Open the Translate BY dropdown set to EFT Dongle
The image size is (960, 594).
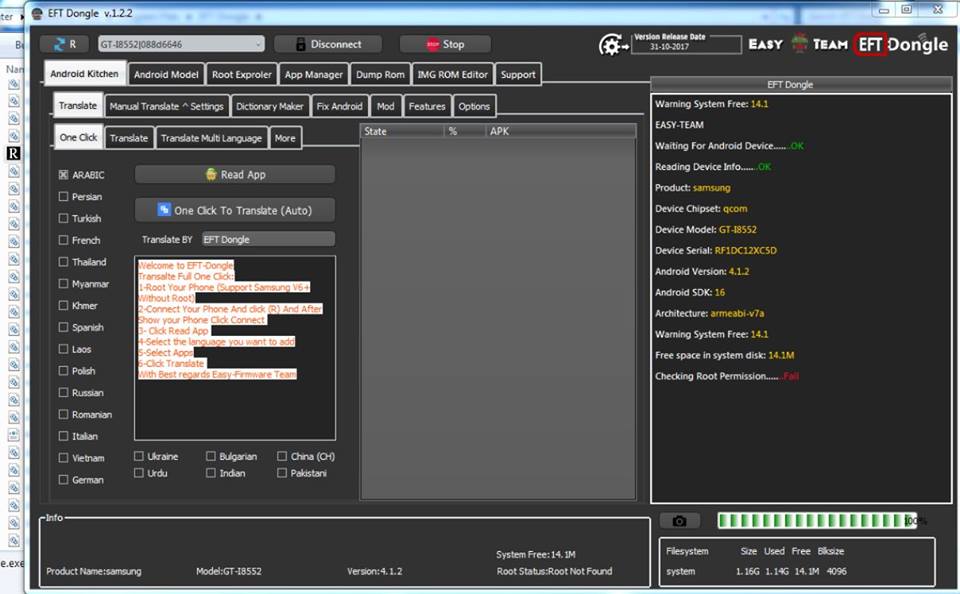[267, 239]
